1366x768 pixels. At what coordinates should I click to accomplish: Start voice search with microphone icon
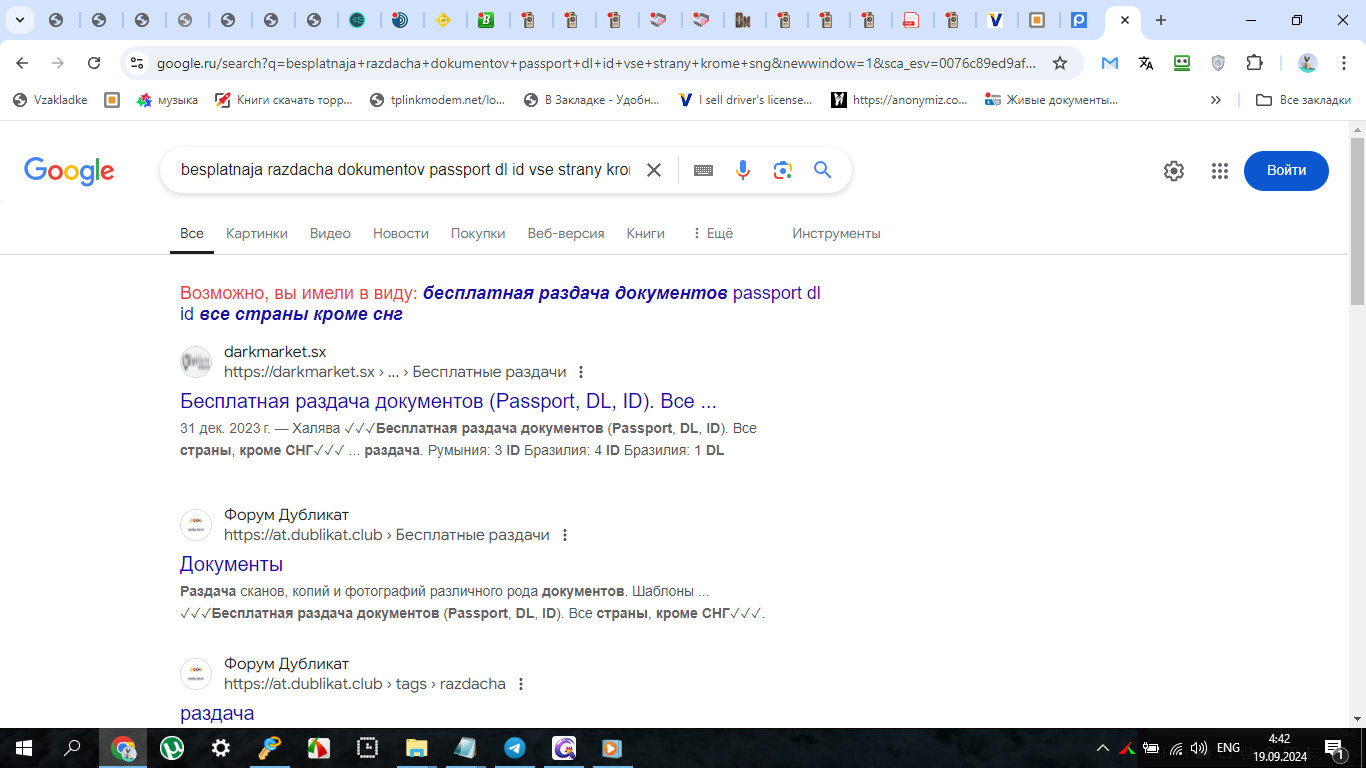coord(742,170)
